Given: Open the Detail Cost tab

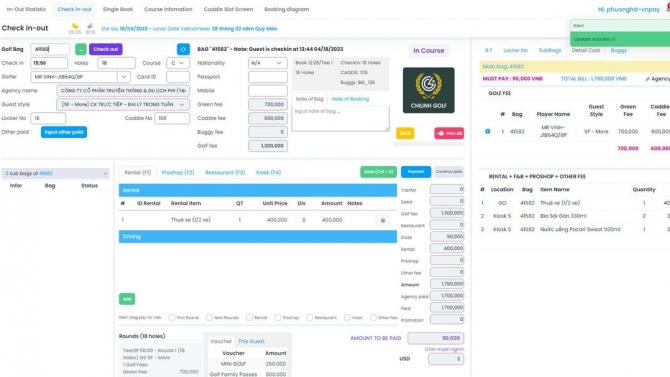Looking at the screenshot, I should pyautogui.click(x=586, y=50).
